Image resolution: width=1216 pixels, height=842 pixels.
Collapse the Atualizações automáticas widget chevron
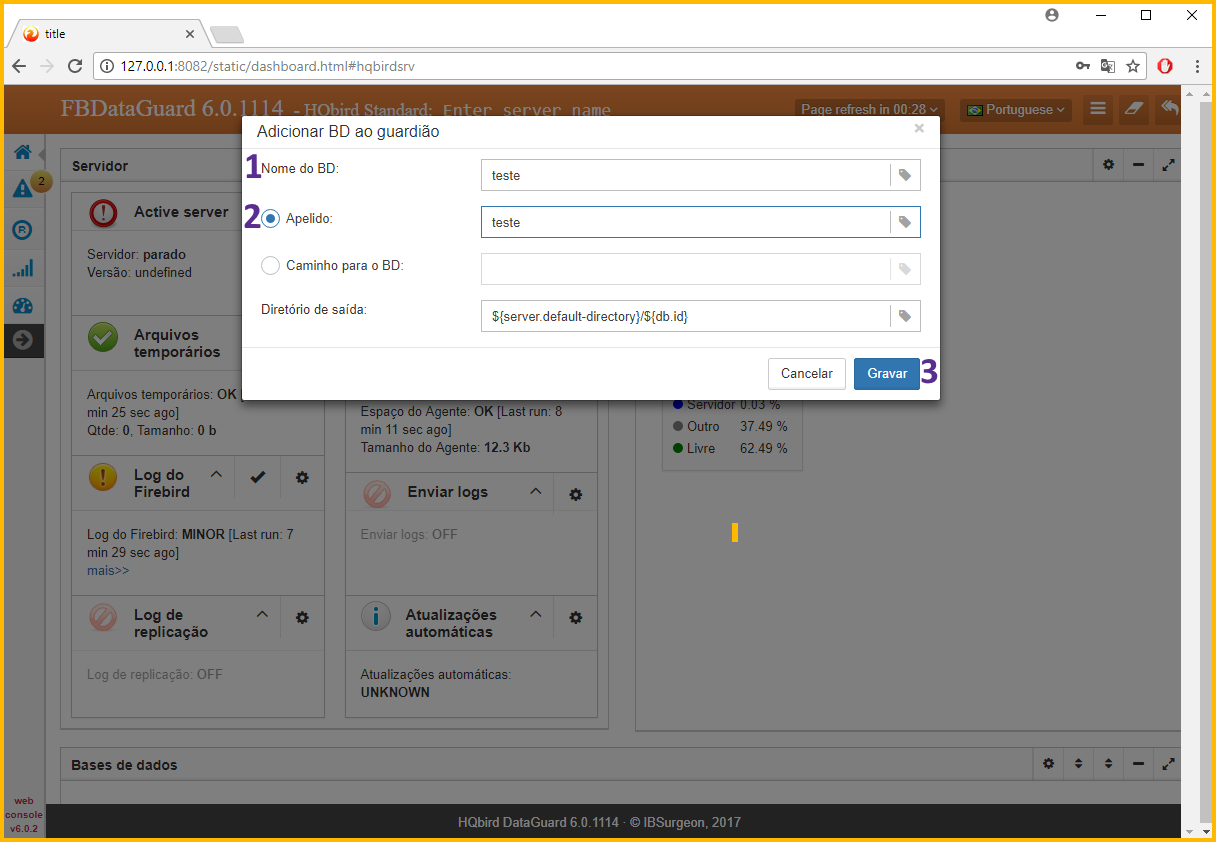[535, 614]
